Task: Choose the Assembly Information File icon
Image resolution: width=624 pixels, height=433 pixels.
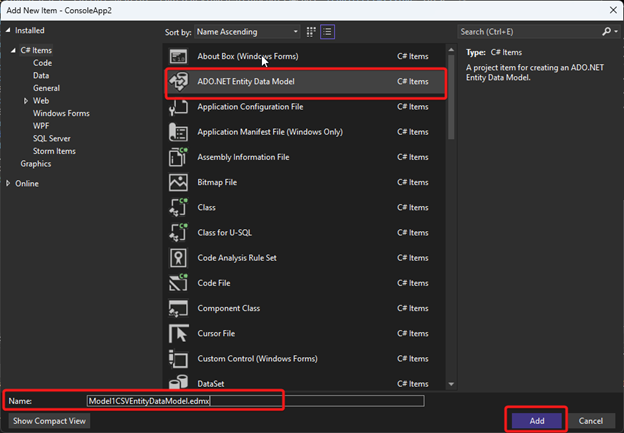Action: (x=179, y=157)
